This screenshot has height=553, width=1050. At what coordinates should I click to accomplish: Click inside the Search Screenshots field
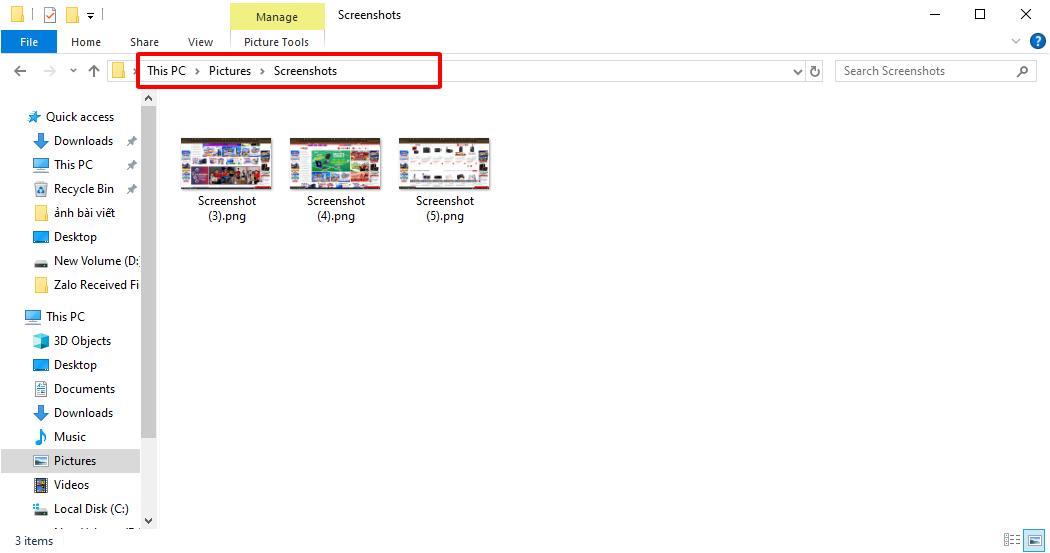coord(926,71)
